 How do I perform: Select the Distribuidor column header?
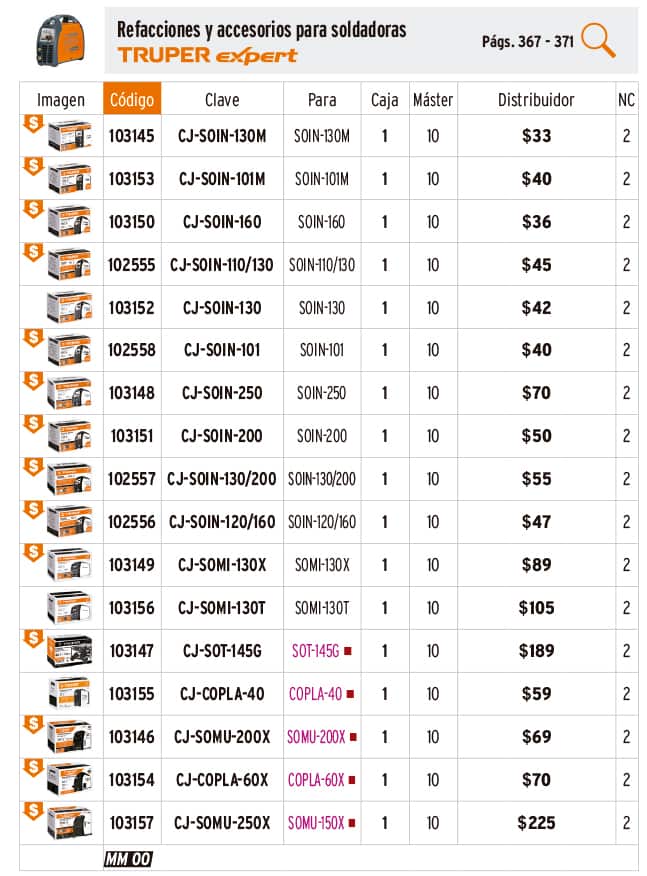536,100
